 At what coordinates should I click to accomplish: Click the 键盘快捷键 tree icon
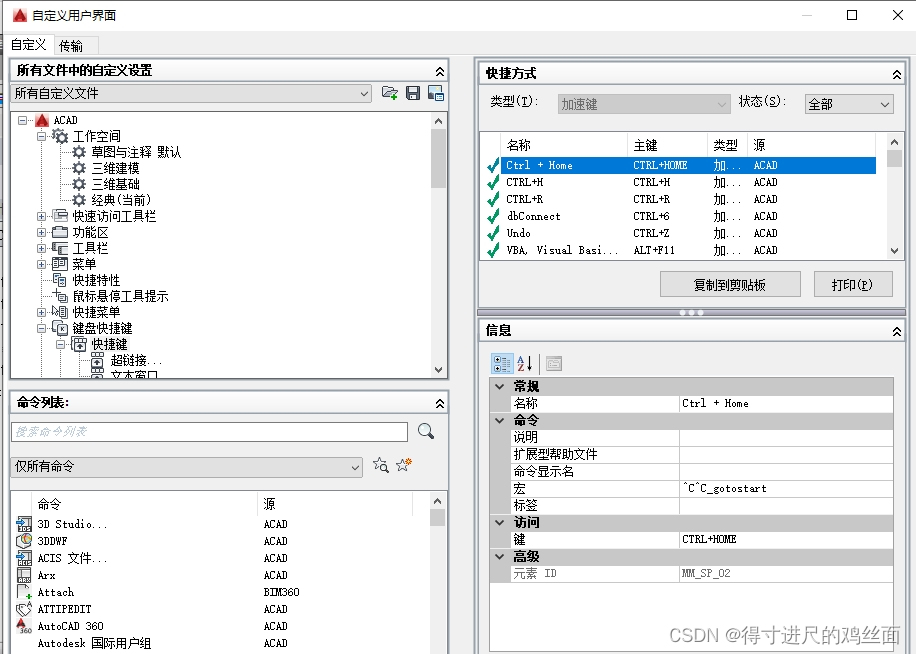pyautogui.click(x=60, y=328)
